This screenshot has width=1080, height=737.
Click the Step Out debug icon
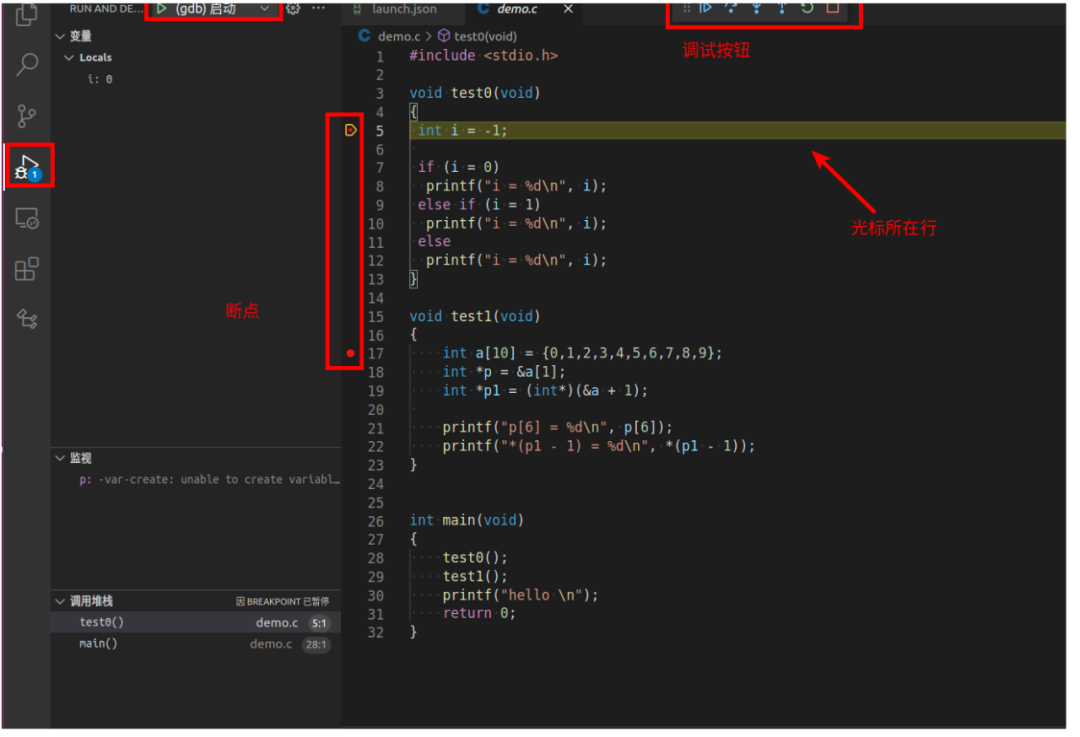point(783,8)
